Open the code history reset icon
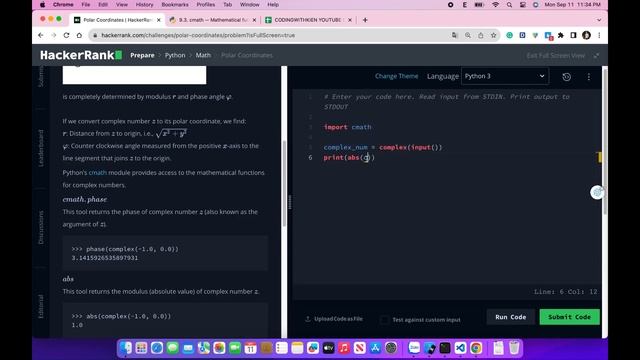 (x=567, y=77)
